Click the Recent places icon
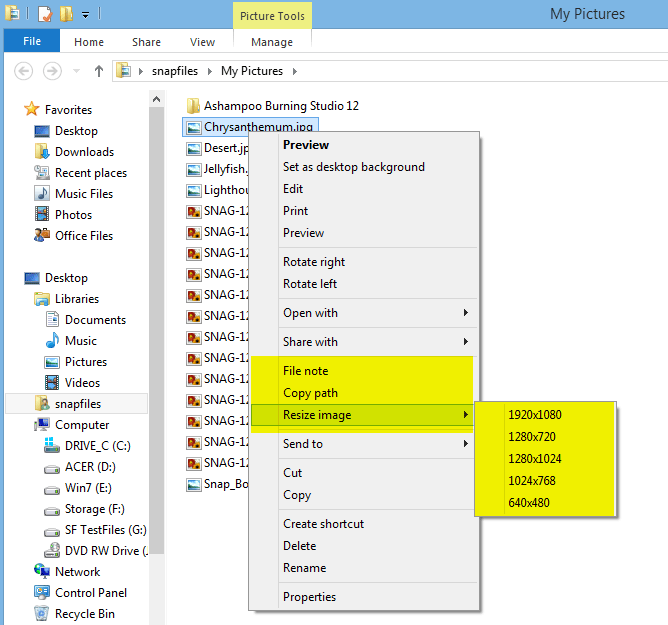Image resolution: width=668 pixels, height=625 pixels. pyautogui.click(x=42, y=172)
